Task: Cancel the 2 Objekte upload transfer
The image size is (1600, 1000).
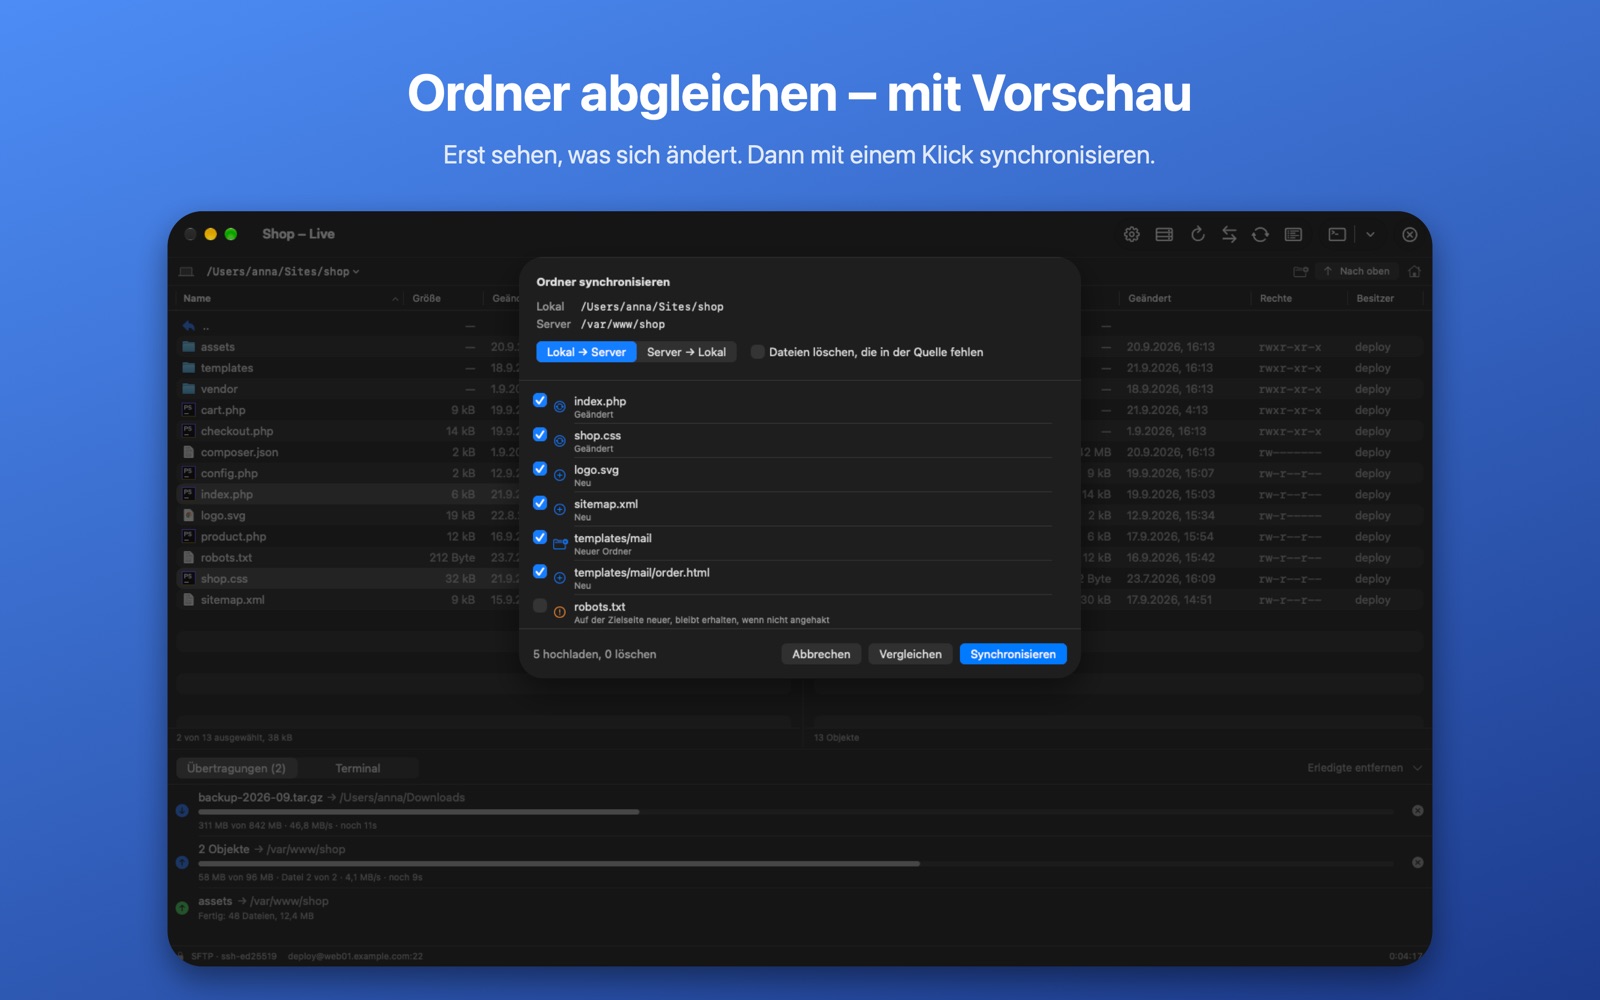Action: 1417,862
